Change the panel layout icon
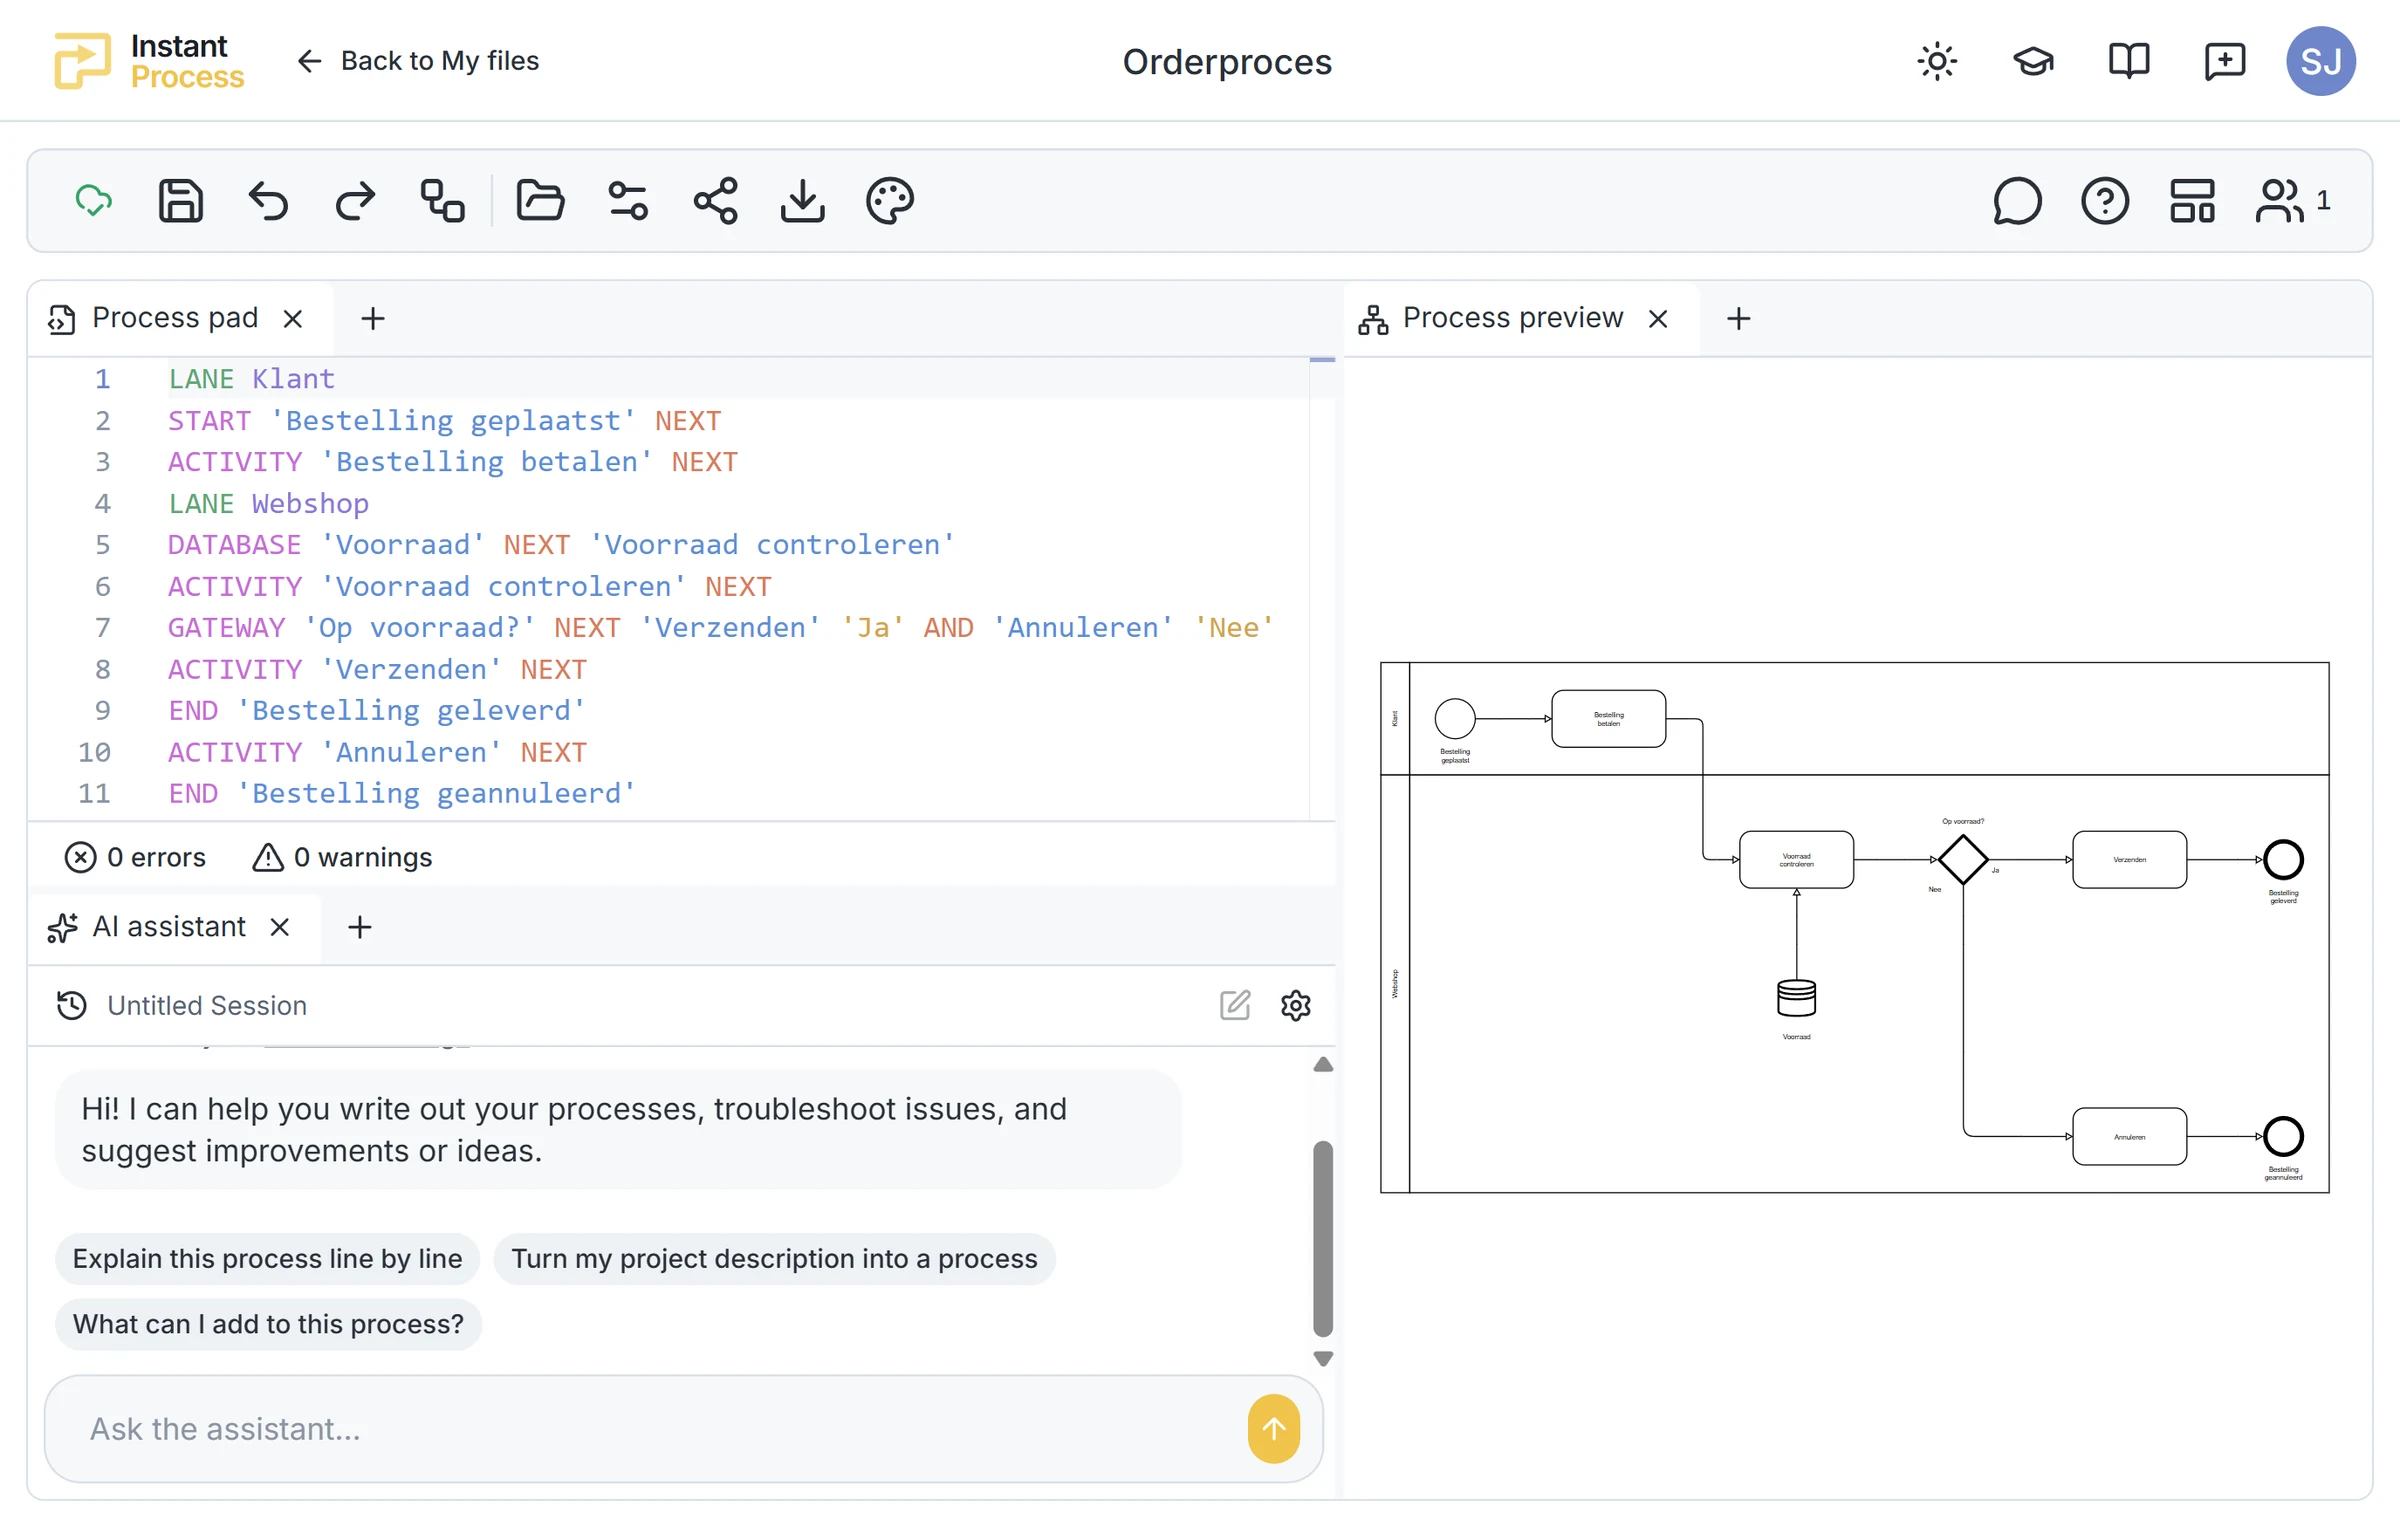2400x1527 pixels. pyautogui.click(x=2192, y=201)
